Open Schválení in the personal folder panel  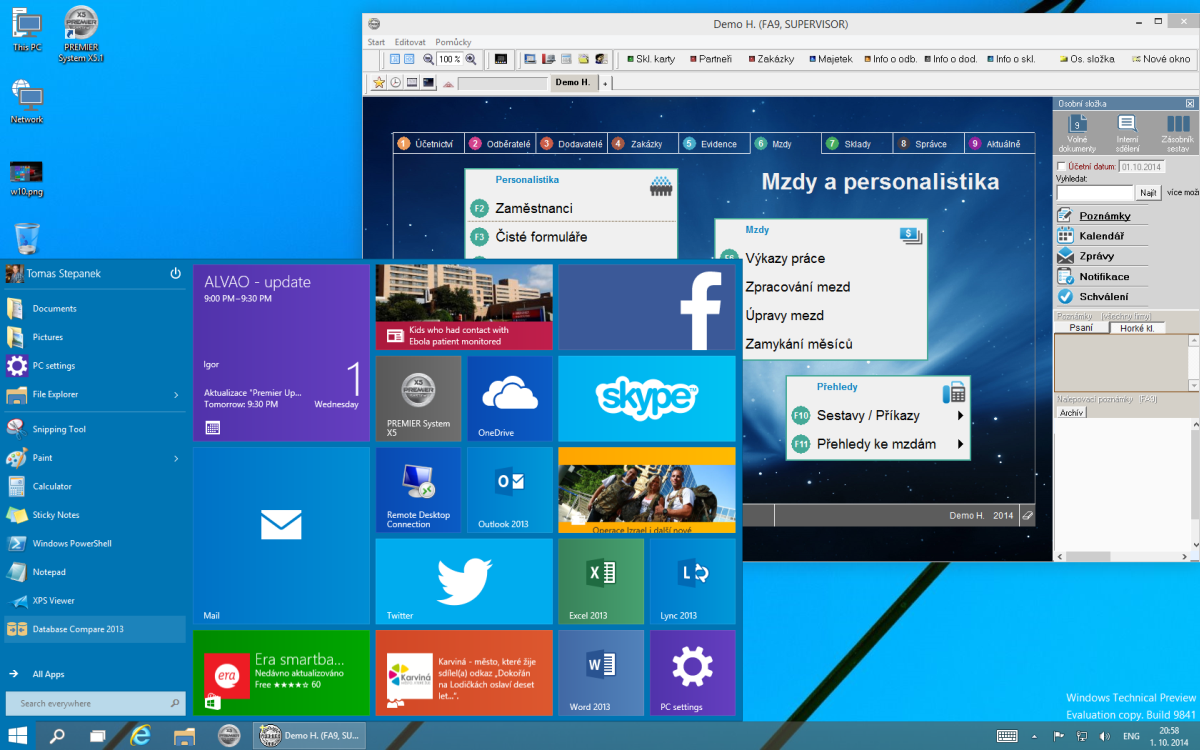[1103, 296]
